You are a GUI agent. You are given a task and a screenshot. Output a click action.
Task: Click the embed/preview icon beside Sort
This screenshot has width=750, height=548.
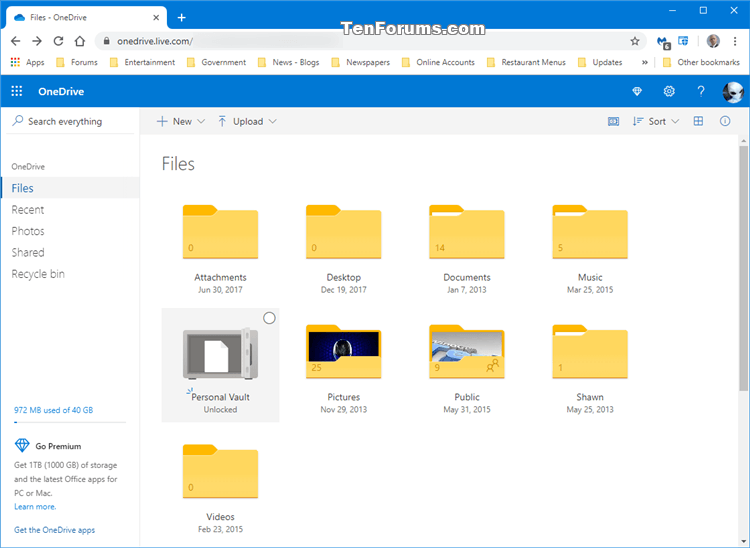pyautogui.click(x=613, y=121)
